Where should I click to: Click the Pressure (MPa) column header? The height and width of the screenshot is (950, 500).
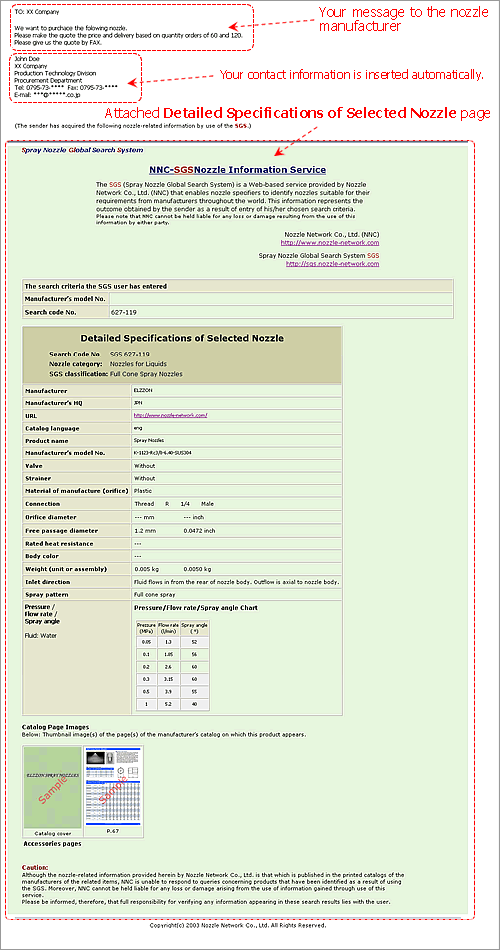146,628
